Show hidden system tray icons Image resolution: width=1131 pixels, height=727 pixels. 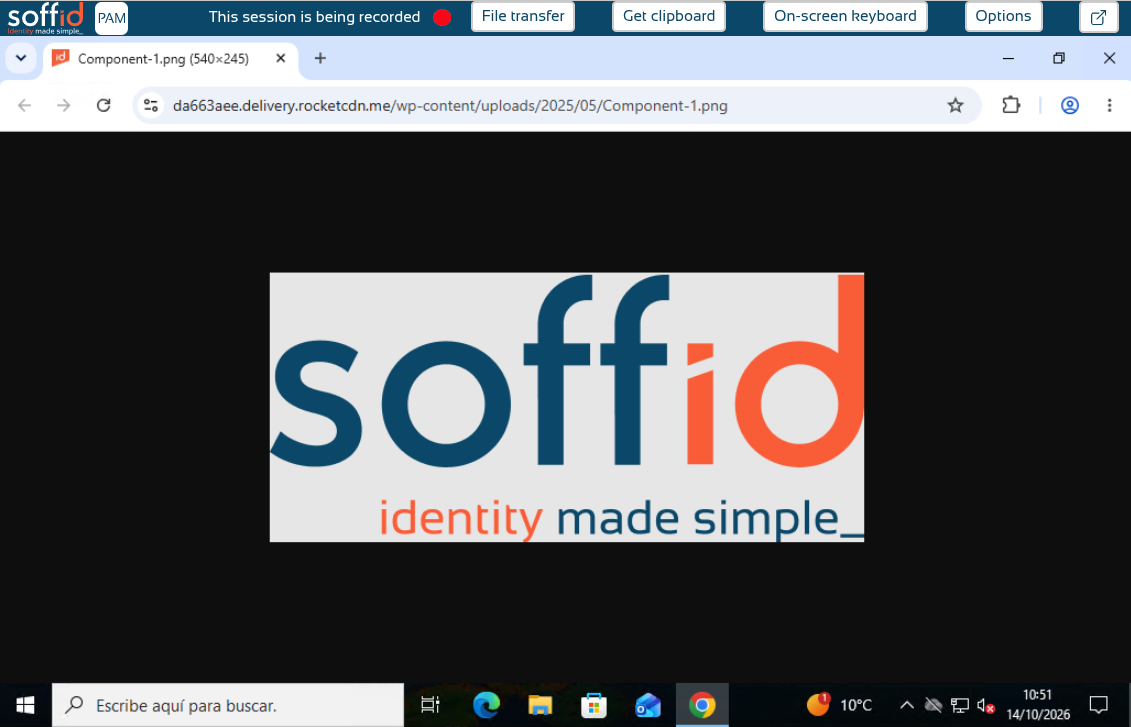[x=907, y=705]
